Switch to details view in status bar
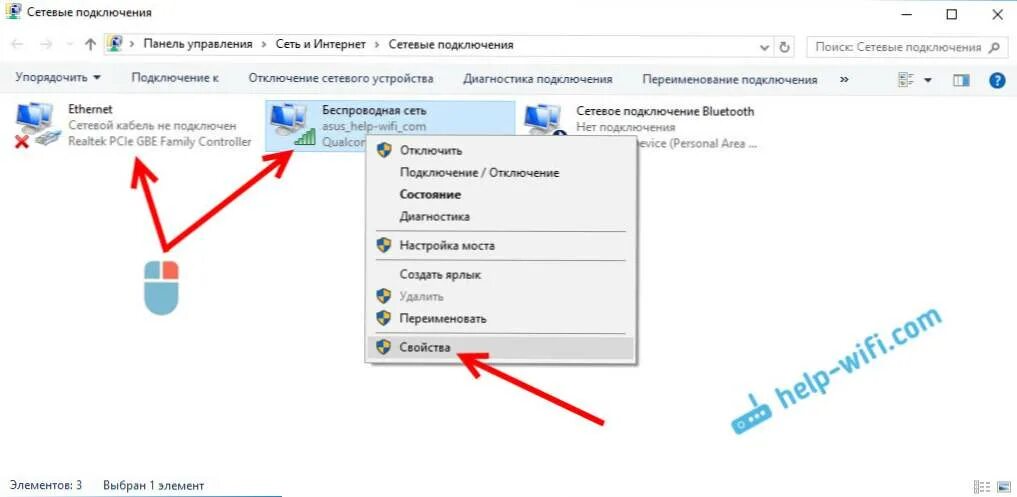Viewport: 1017px width, 497px height. (x=982, y=486)
